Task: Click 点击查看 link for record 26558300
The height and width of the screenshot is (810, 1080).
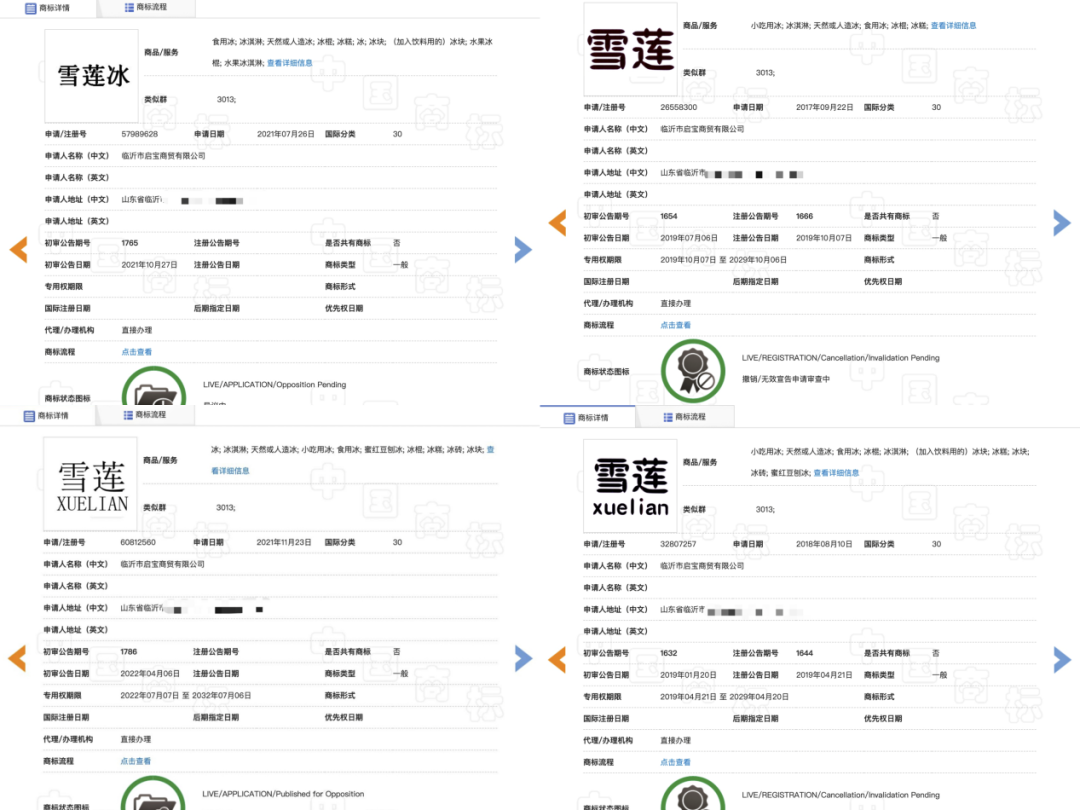Action: click(x=675, y=325)
